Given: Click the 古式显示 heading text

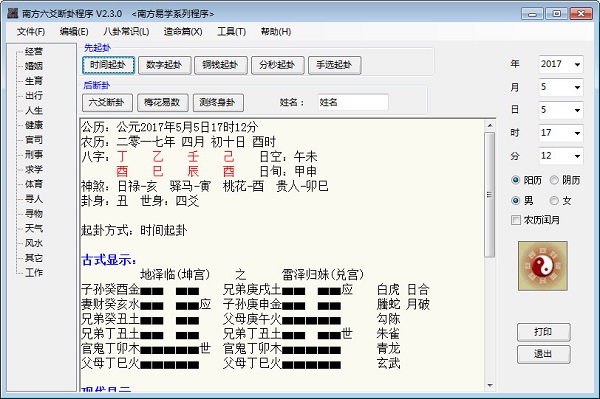Looking at the screenshot, I should point(109,260).
